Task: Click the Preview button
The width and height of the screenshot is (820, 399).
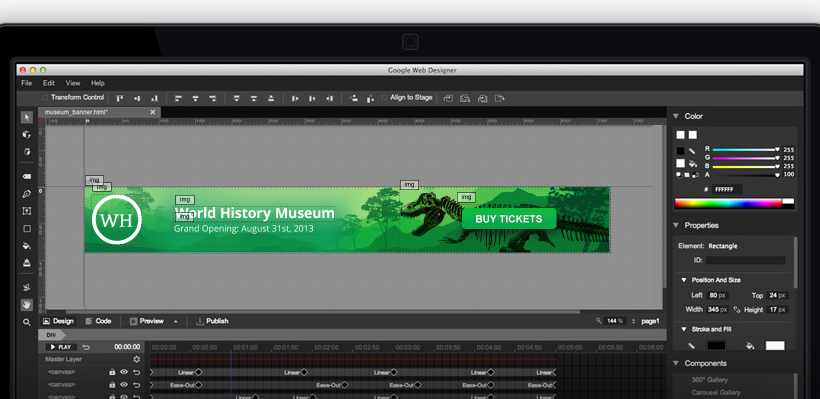Action: [x=147, y=321]
